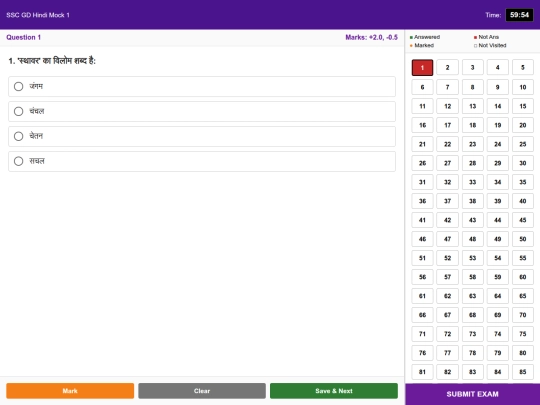Go to question 60
Viewport: 540px width, 405px height.
tap(523, 277)
